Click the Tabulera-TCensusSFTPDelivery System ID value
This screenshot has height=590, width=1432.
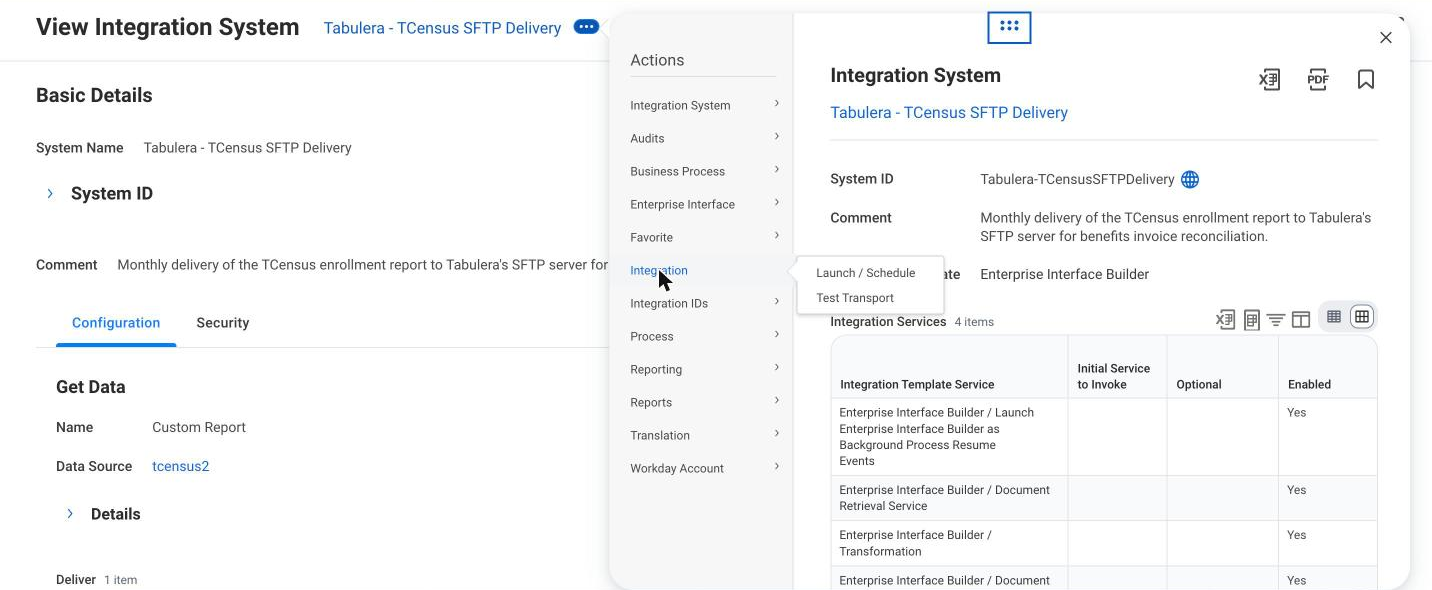point(1077,180)
